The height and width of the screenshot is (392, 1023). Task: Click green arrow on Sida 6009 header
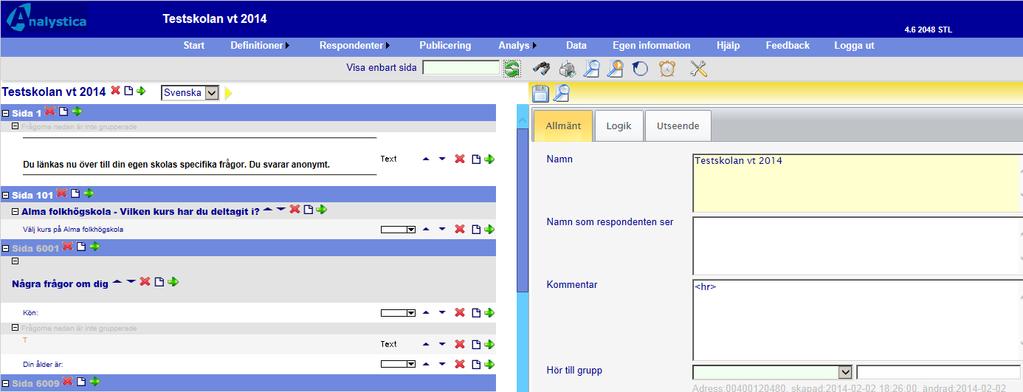pos(95,381)
